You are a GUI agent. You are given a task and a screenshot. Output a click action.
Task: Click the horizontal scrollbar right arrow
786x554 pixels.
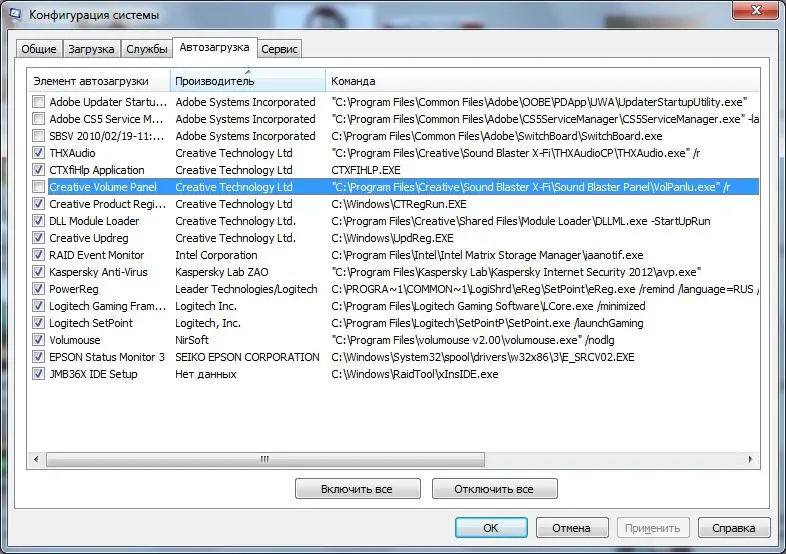coord(750,459)
